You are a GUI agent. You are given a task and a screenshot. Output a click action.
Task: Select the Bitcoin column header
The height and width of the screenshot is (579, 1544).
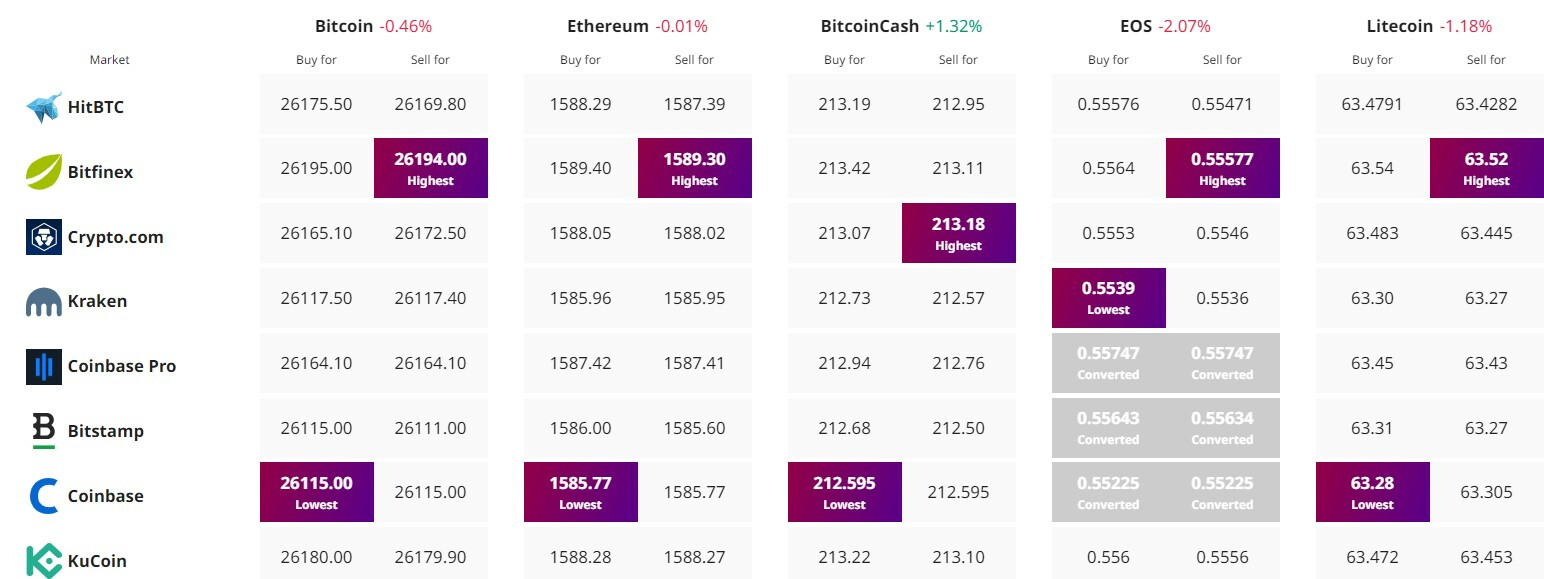(343, 25)
